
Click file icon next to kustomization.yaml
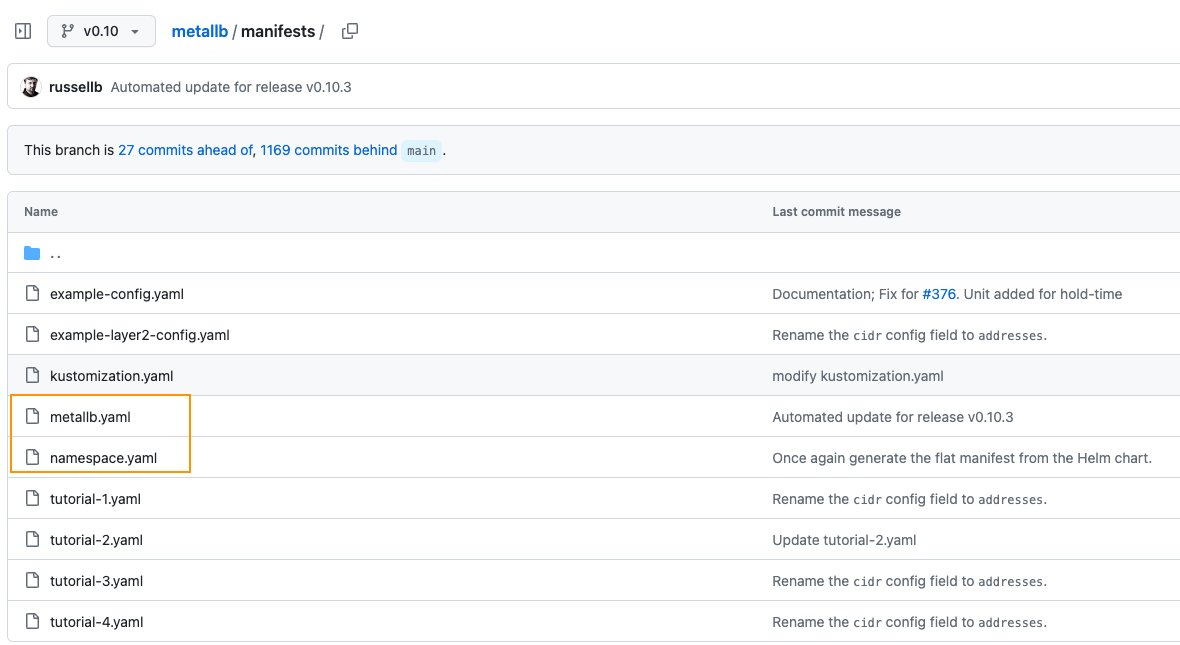32,375
